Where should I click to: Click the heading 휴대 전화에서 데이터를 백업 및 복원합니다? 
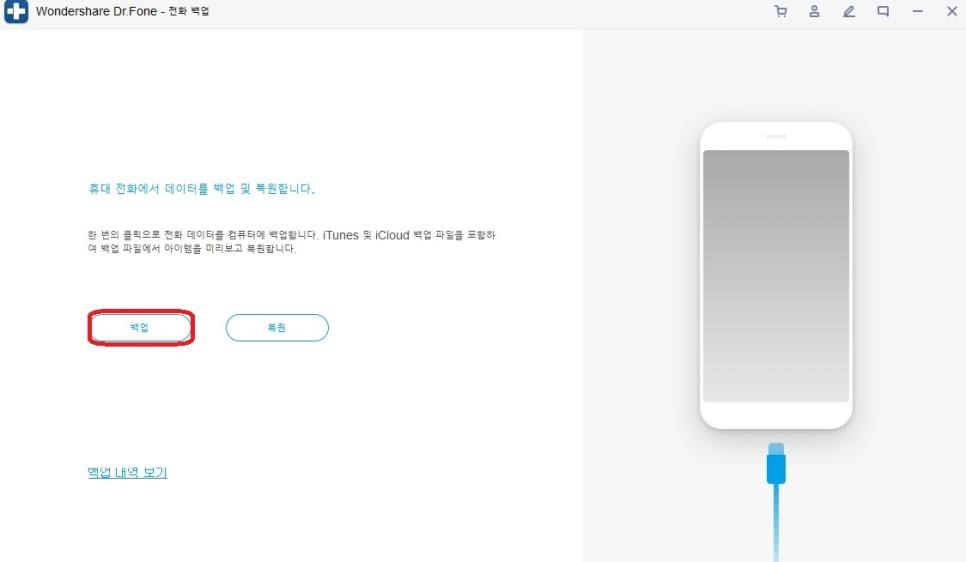[201, 189]
